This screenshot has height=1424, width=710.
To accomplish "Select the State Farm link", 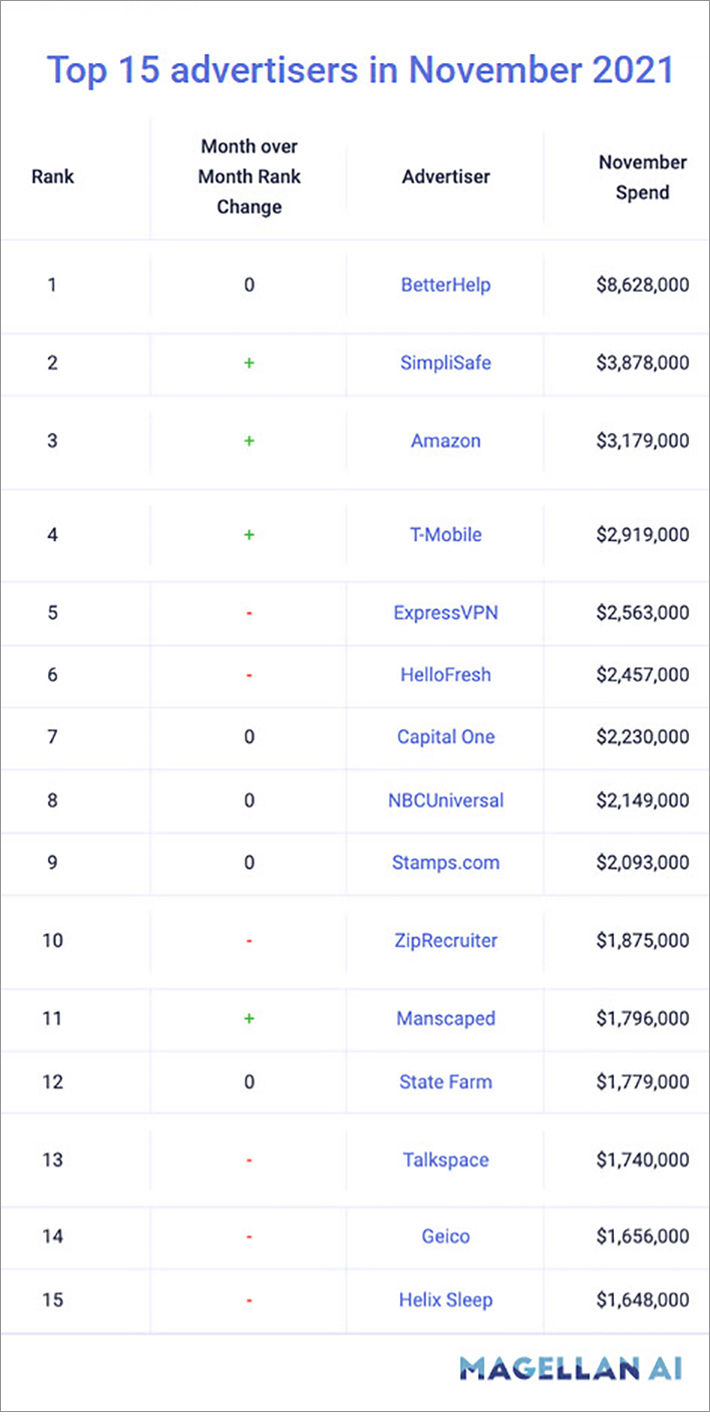I will click(446, 1082).
